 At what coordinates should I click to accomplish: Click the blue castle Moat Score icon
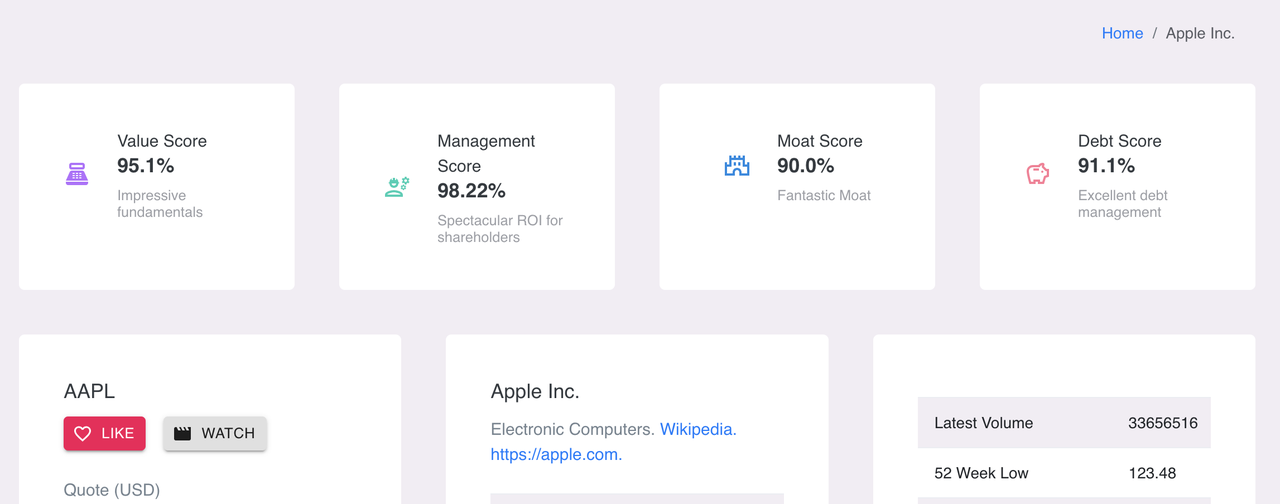tap(737, 166)
